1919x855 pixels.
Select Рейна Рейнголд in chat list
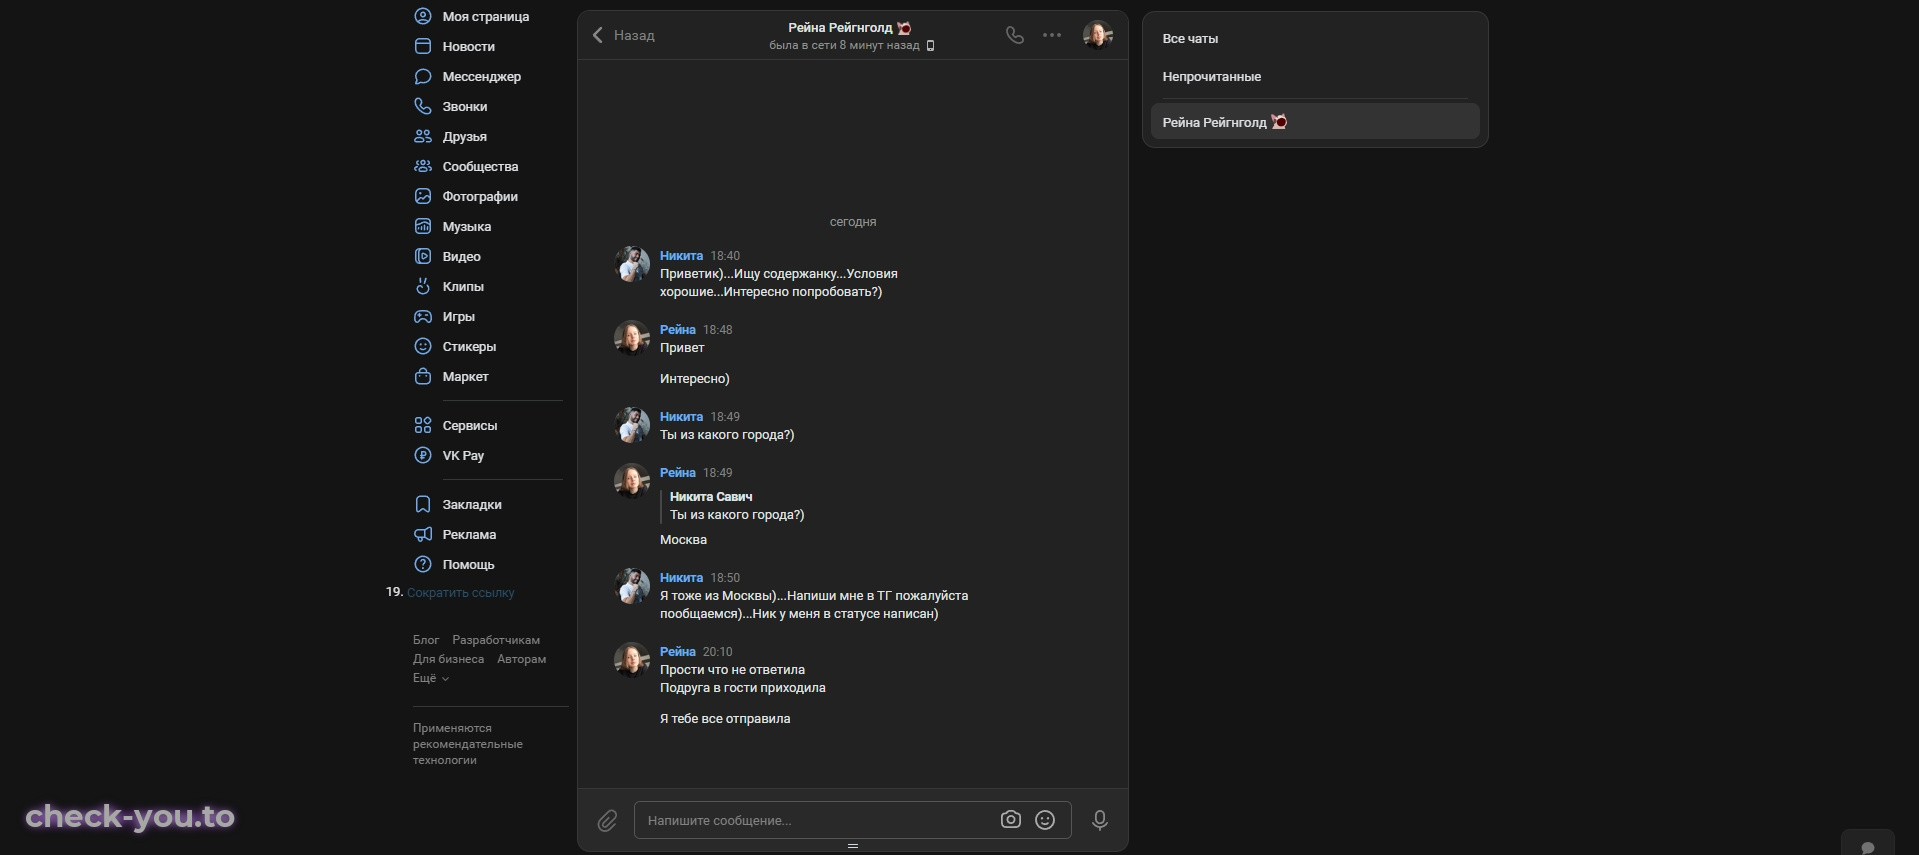[1315, 122]
